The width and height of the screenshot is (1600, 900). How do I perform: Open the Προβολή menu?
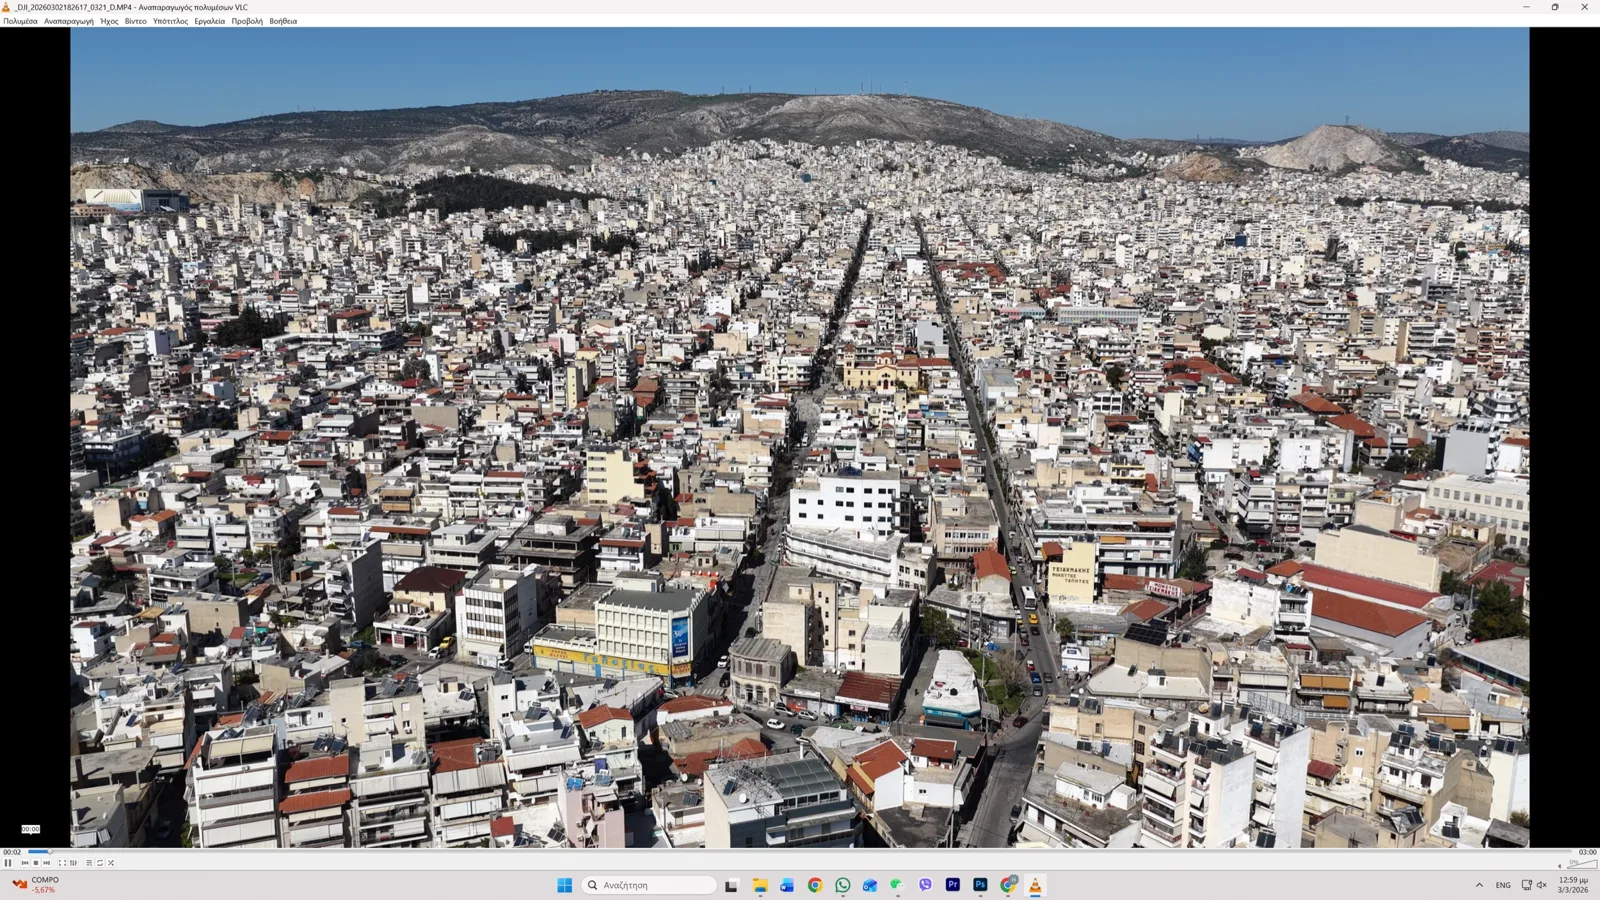pos(247,21)
